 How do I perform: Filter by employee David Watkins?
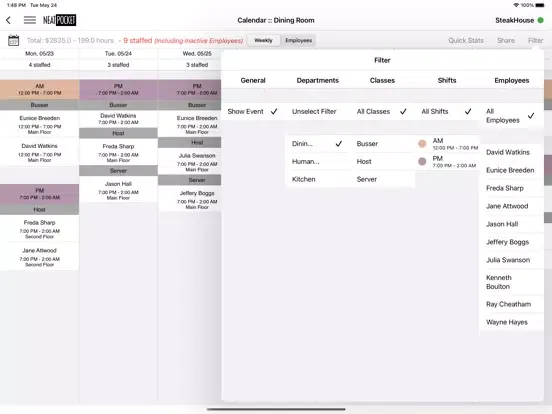(x=512, y=152)
